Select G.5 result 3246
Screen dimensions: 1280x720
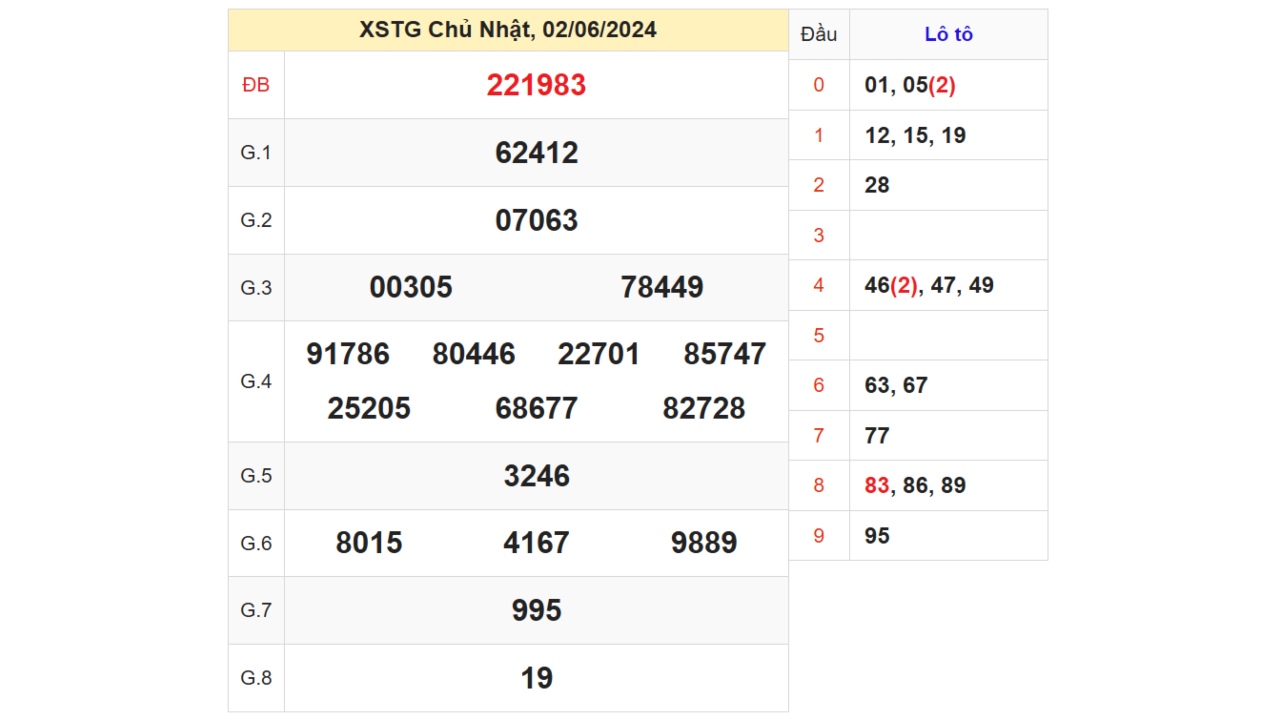[x=536, y=476]
